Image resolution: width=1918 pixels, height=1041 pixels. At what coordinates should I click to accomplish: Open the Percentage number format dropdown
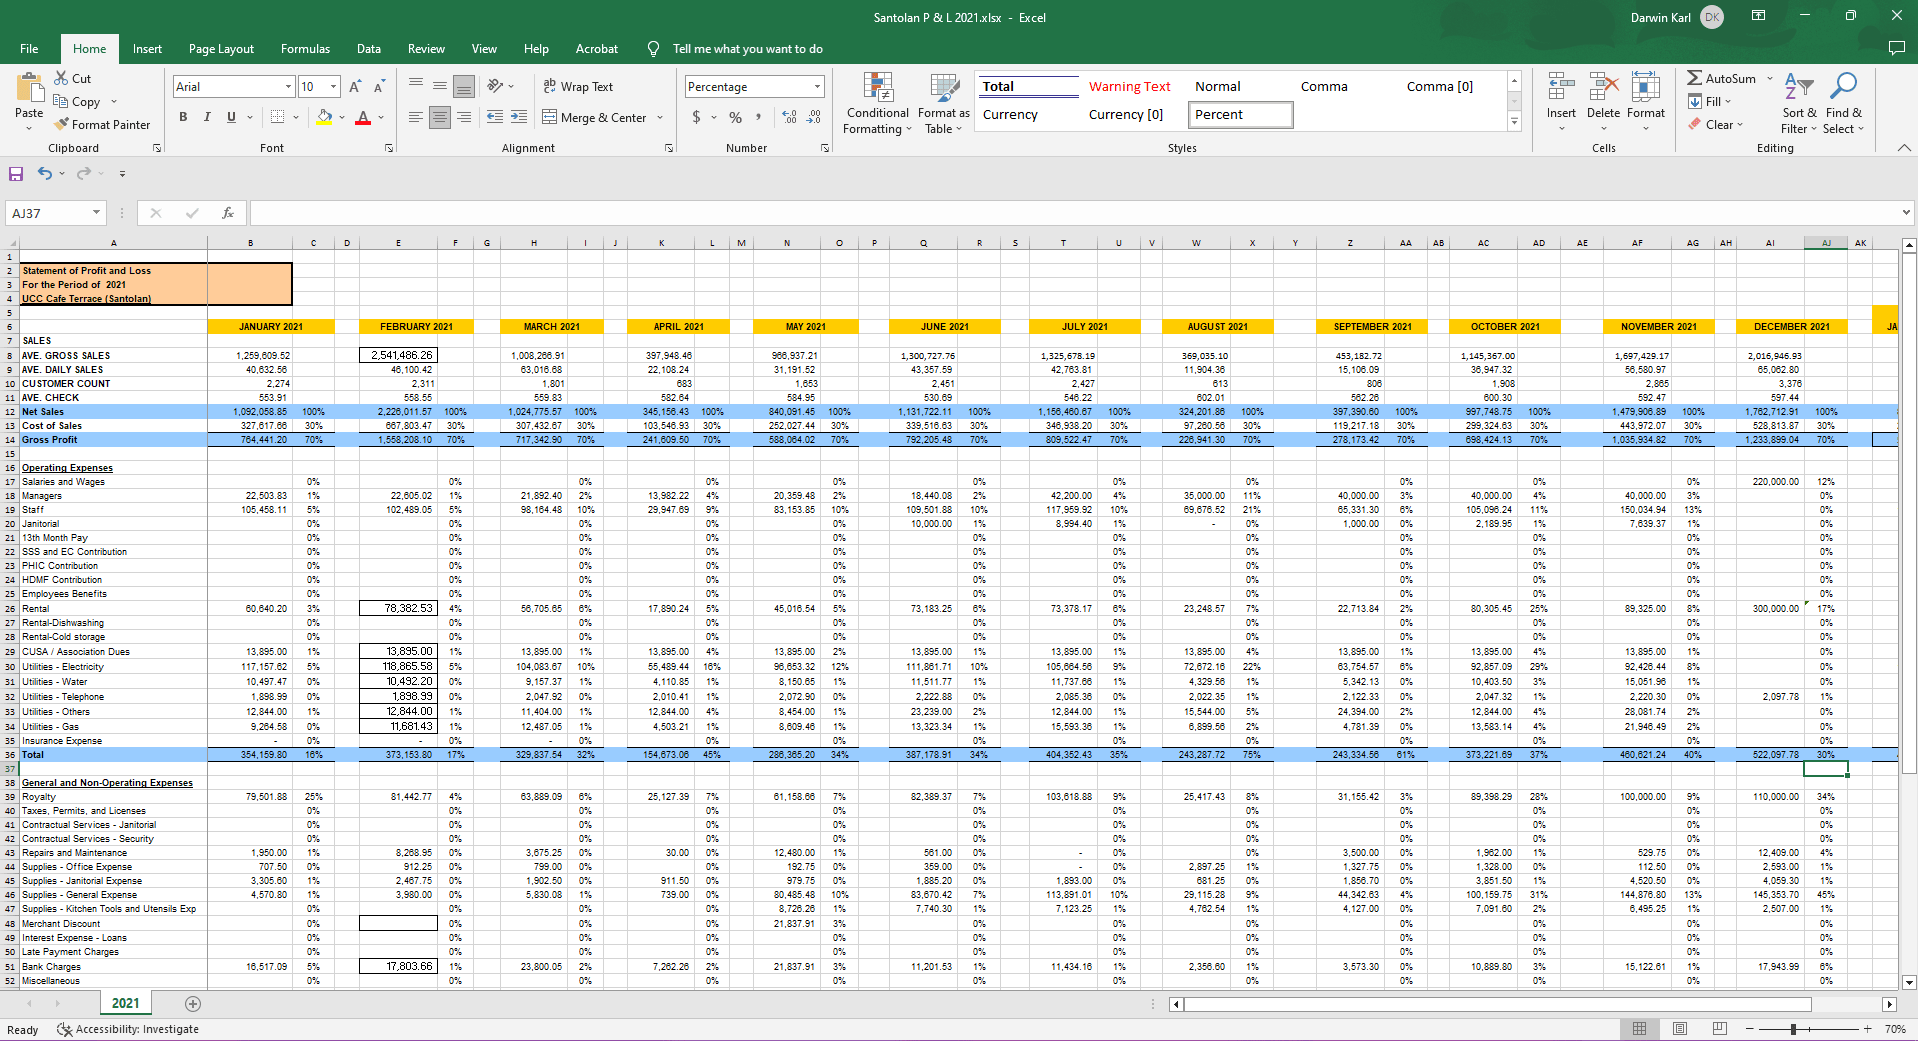pyautogui.click(x=817, y=87)
